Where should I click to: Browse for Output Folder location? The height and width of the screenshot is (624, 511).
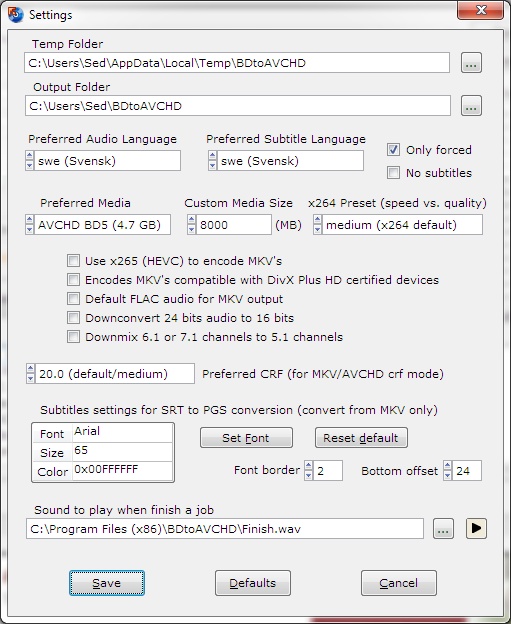click(x=471, y=106)
